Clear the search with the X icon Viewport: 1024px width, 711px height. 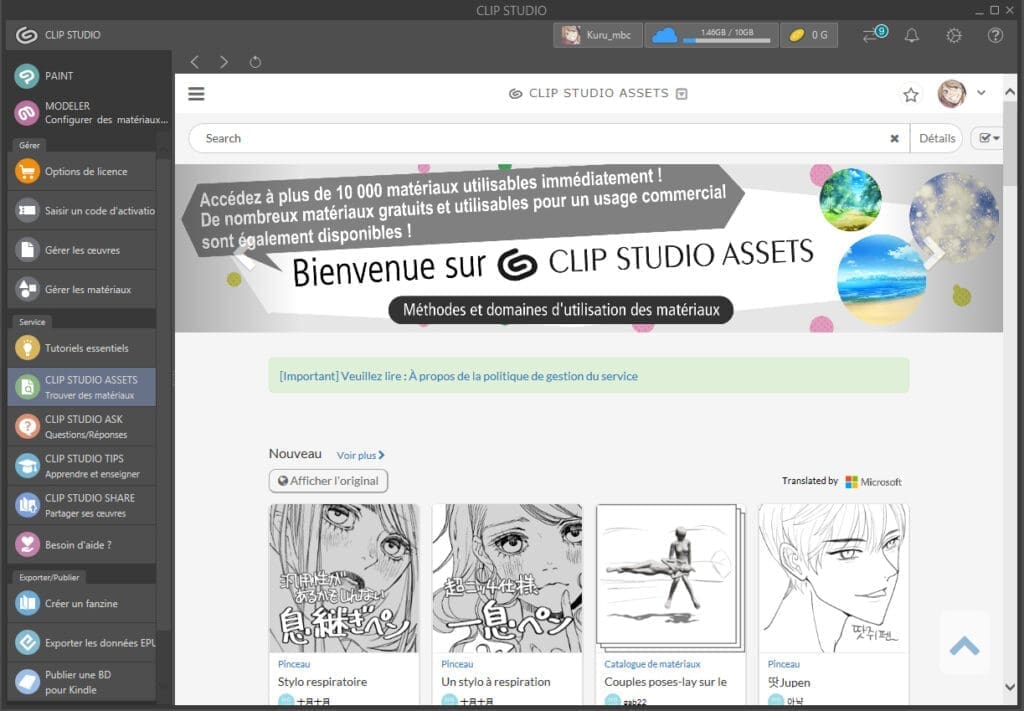point(894,138)
